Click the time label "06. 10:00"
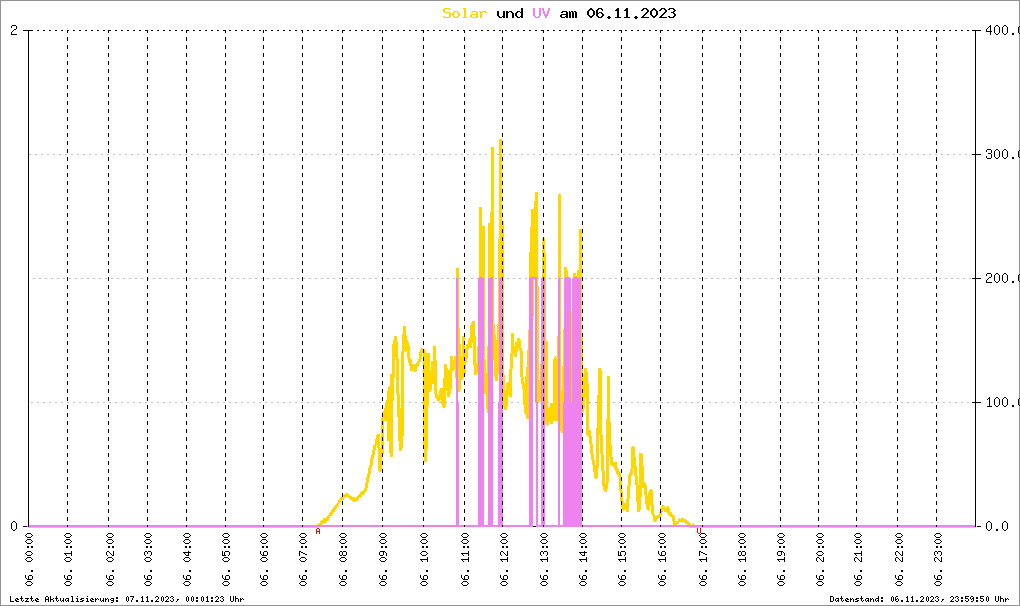 click(x=423, y=560)
